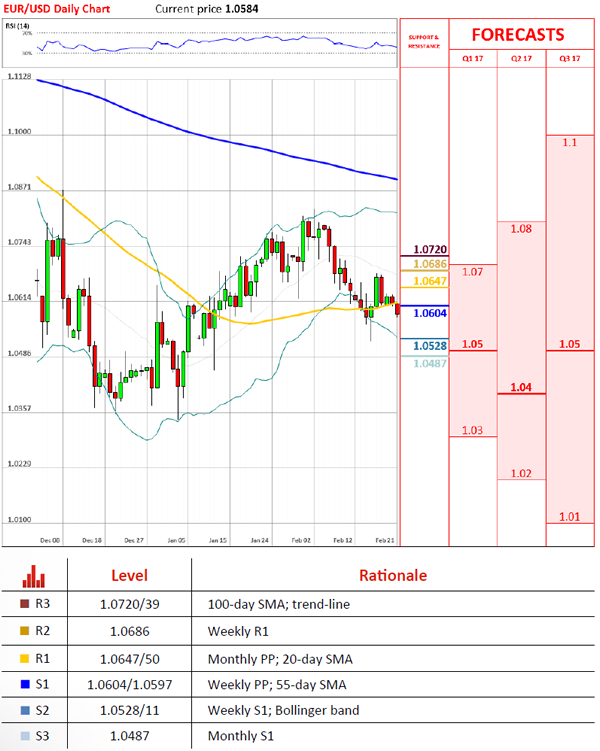
Task: Click the R2 gold color swatch
Action: 25,631
